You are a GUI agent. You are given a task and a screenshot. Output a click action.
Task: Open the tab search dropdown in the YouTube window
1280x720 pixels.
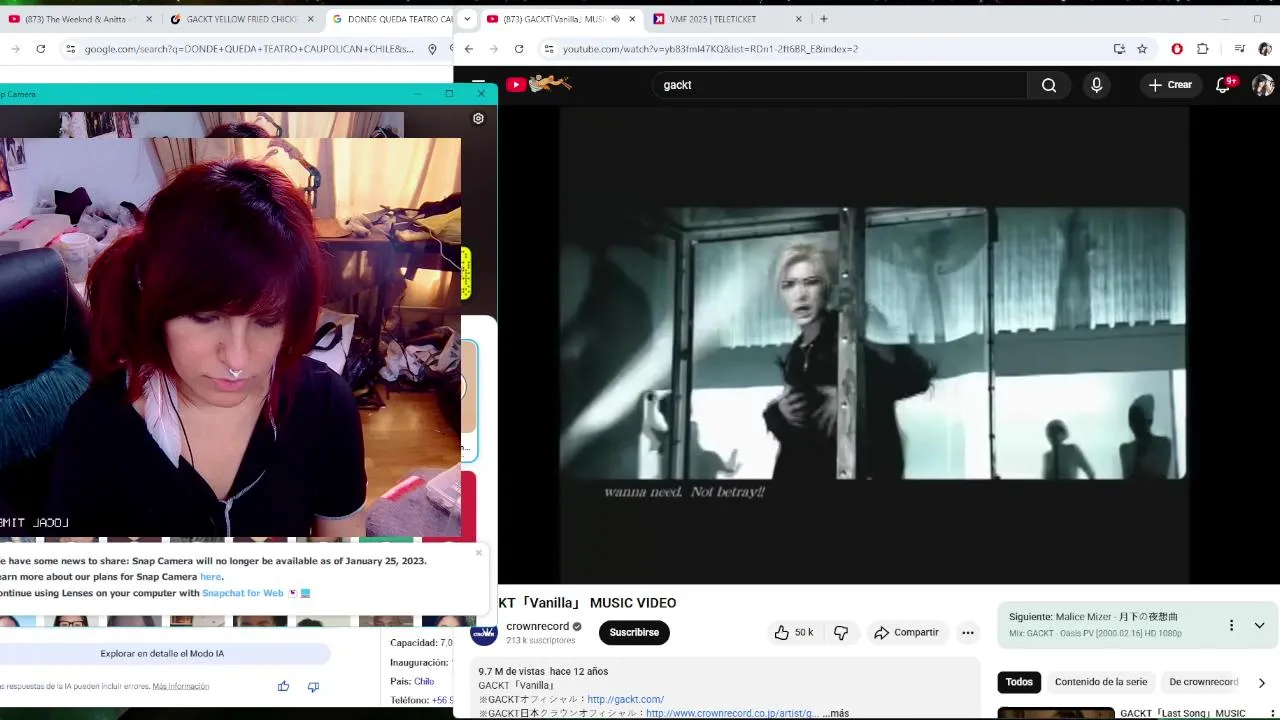pos(468,19)
